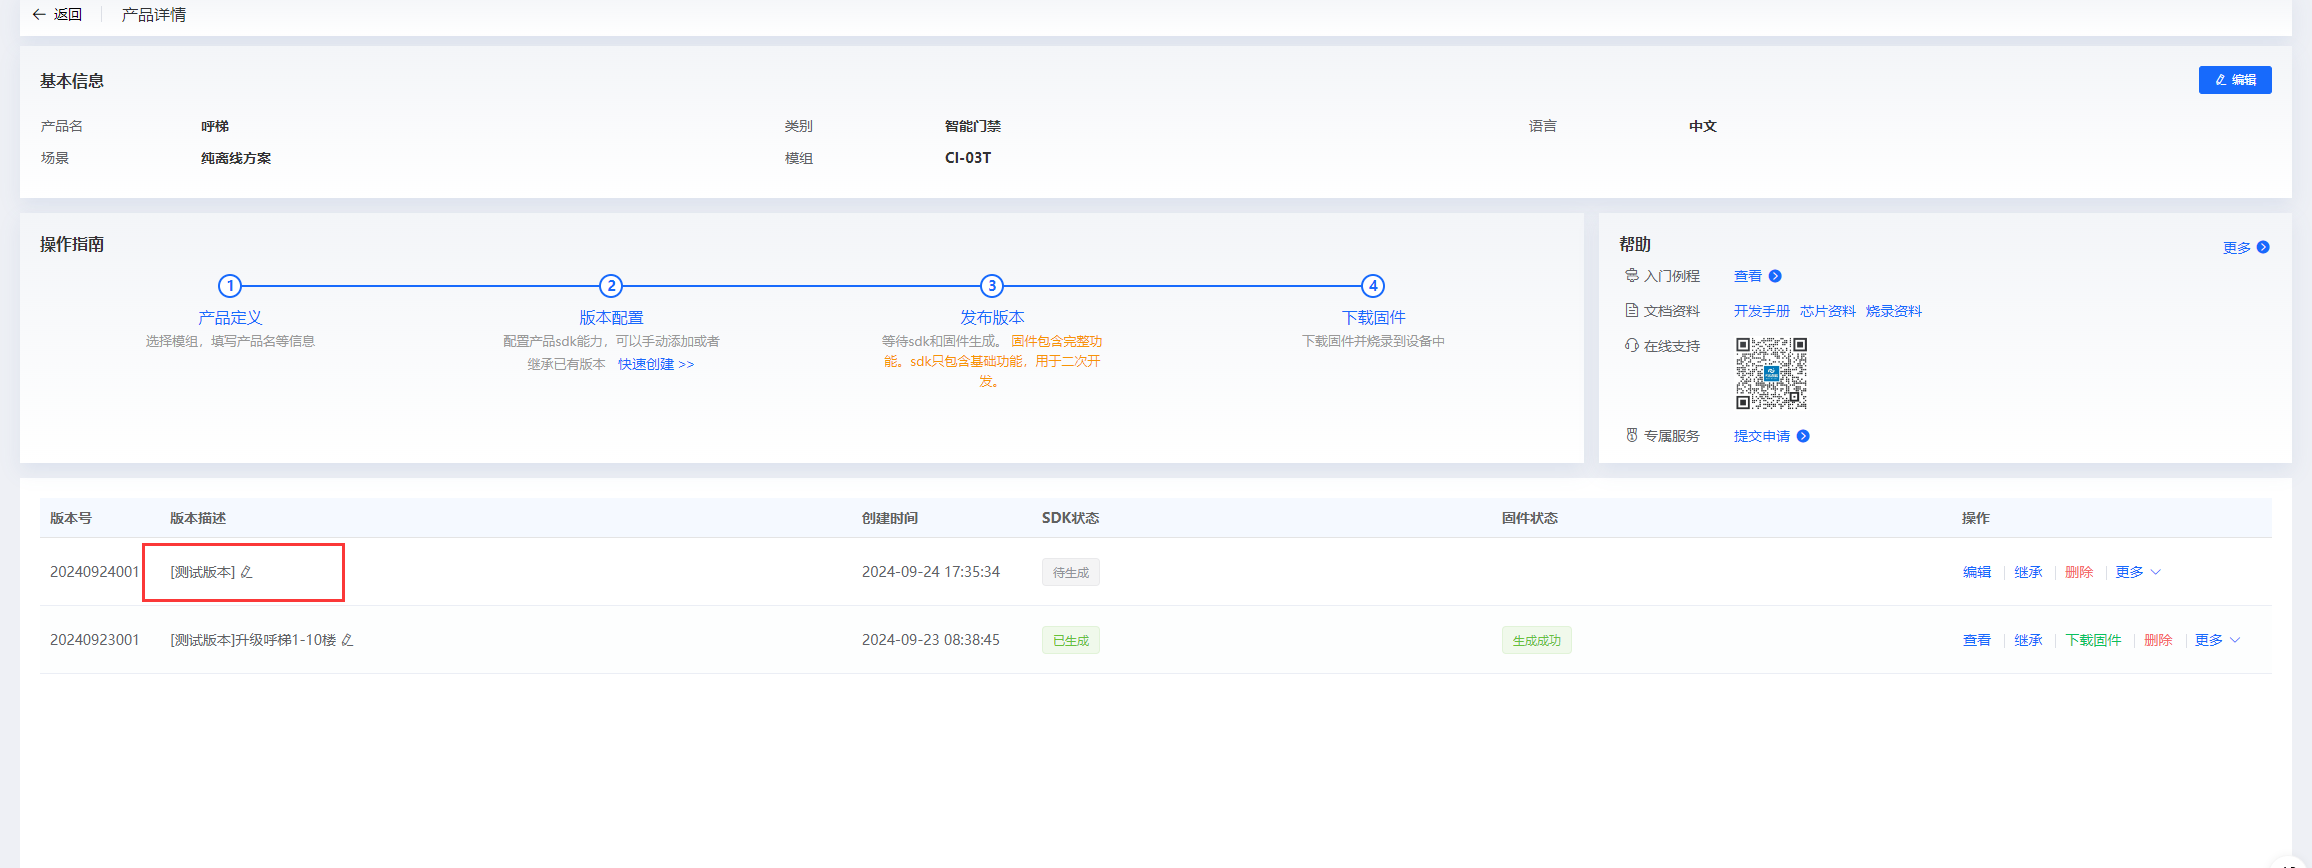This screenshot has width=2312, height=868.
Task: Open the 快速创建 link
Action: click(655, 364)
